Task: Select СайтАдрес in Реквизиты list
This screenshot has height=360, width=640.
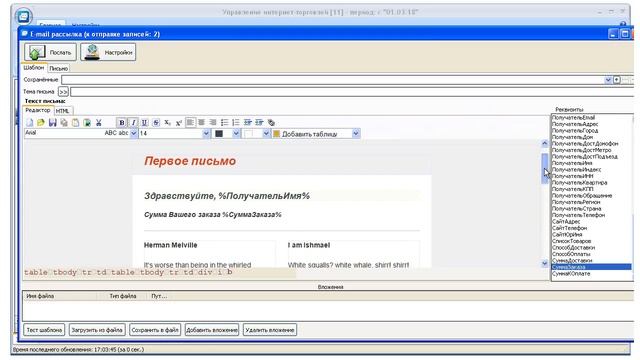Action: pyautogui.click(x=566, y=222)
